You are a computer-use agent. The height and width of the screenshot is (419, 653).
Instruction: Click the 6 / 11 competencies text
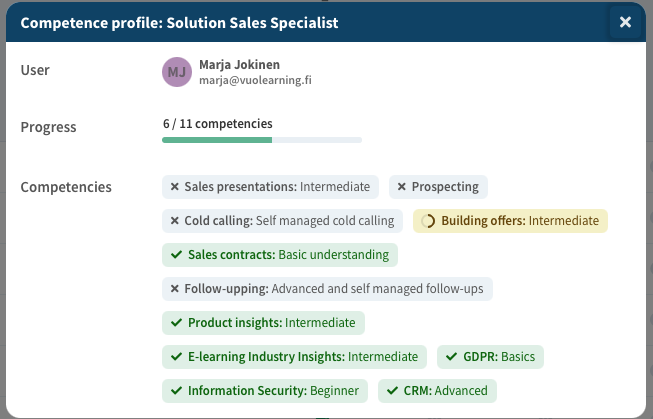click(x=217, y=124)
